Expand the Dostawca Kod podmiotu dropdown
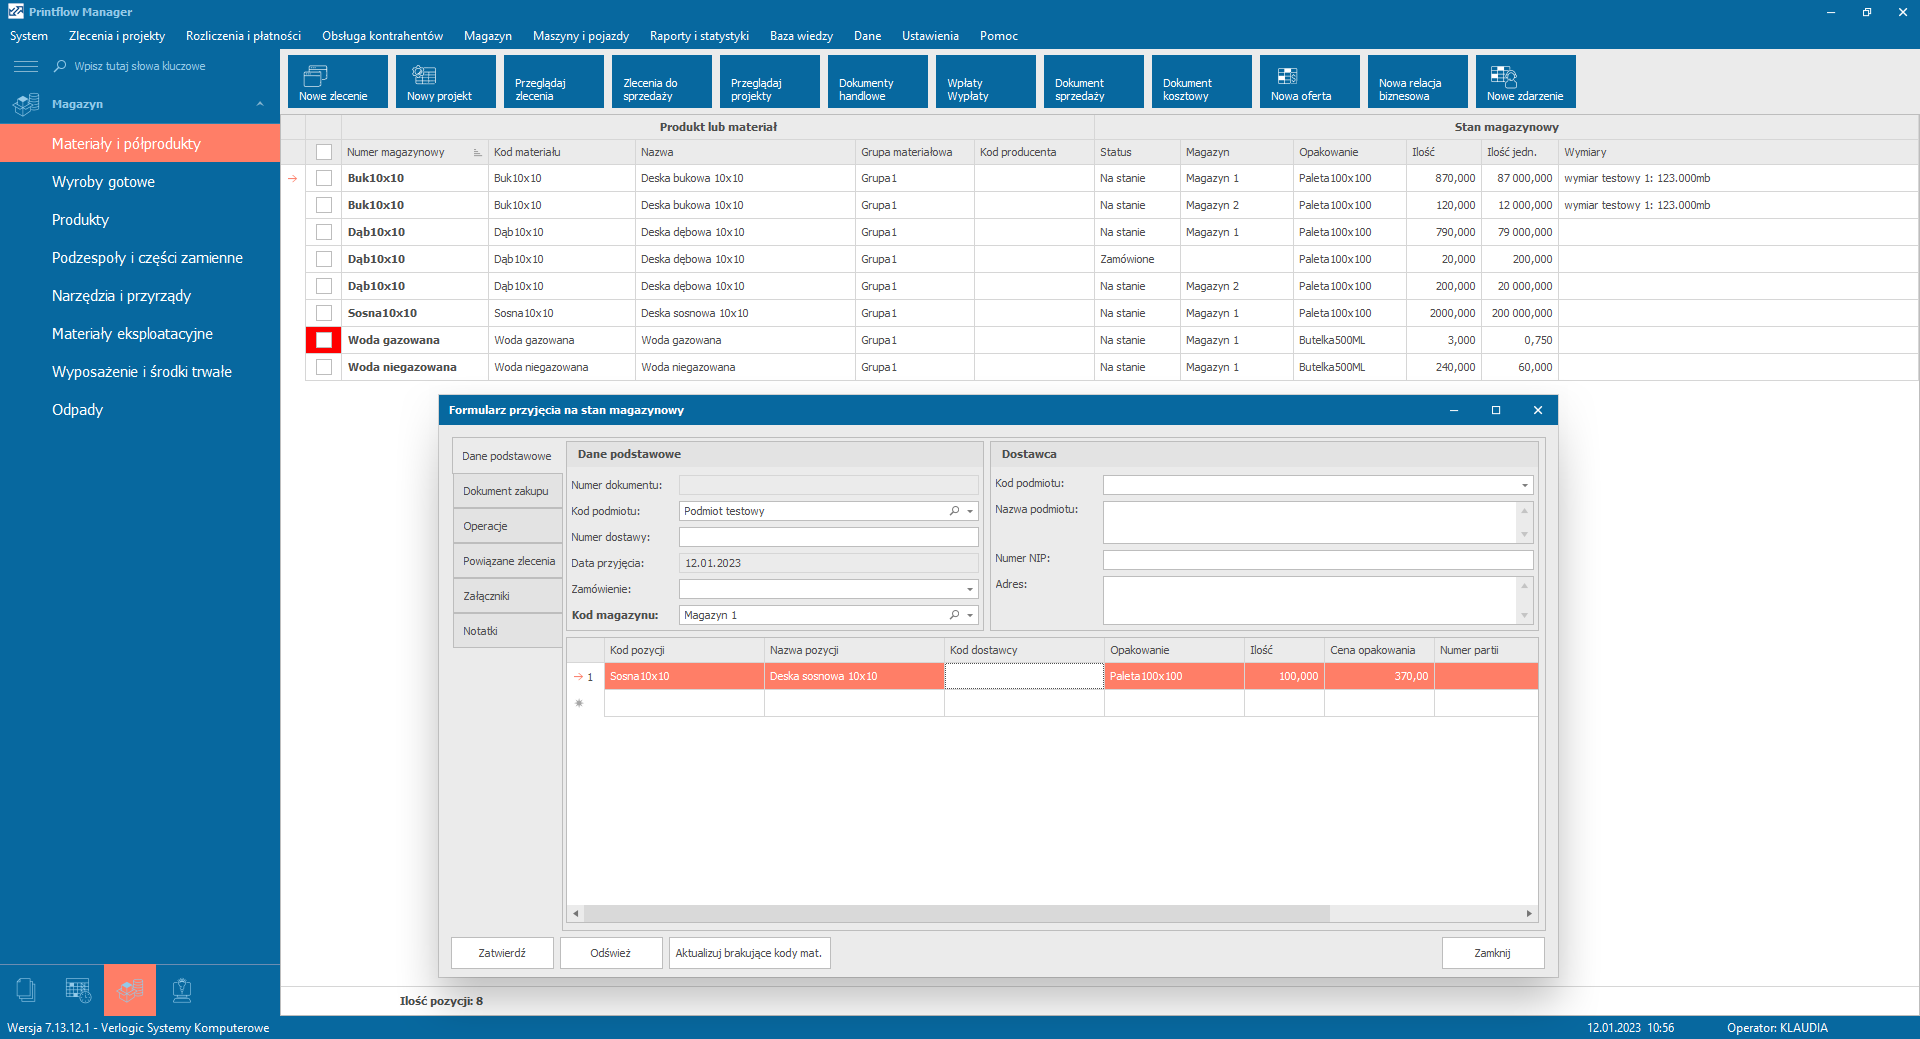Screen dimensions: 1920x1039 (1524, 485)
